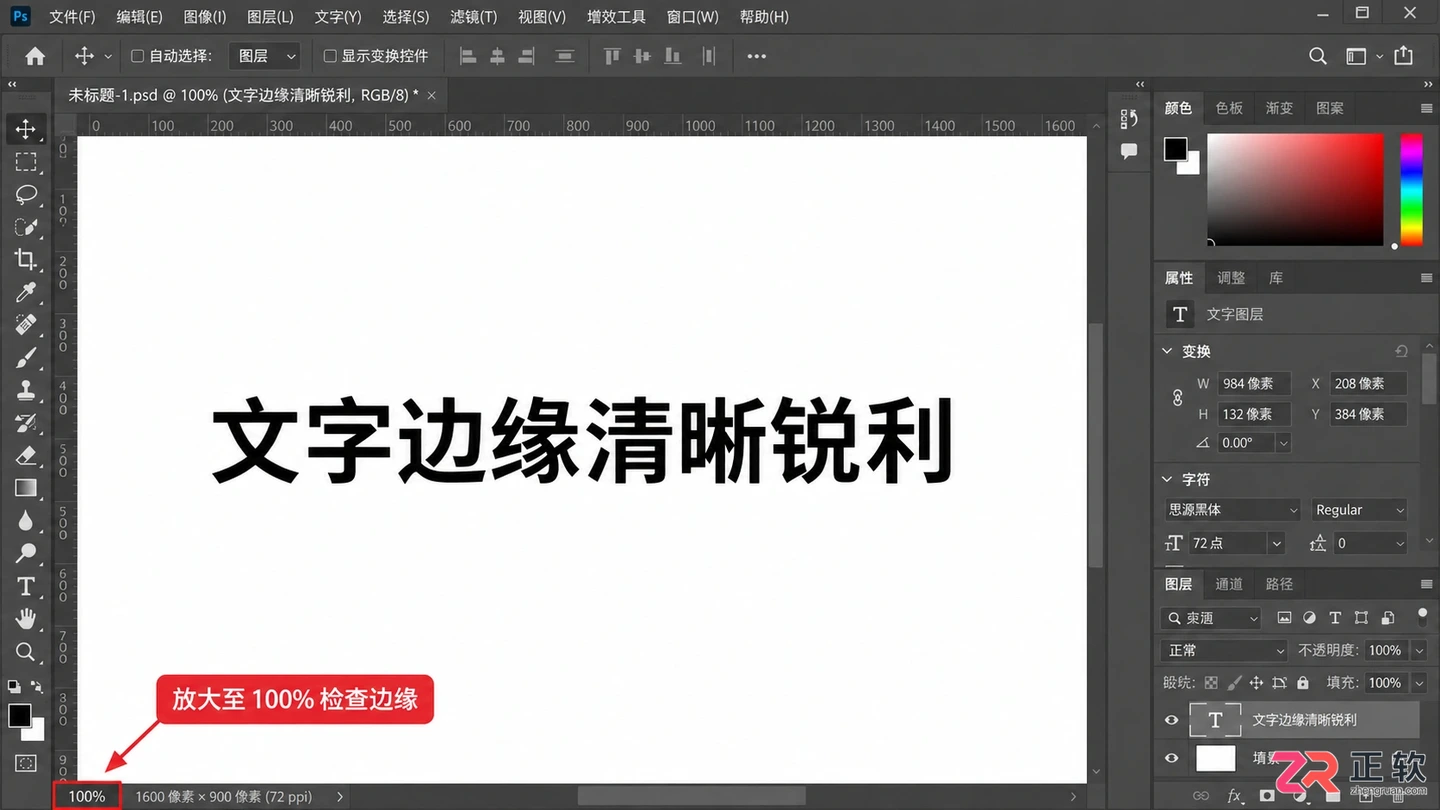Viewport: 1440px width, 810px height.
Task: Select the Move tool in the toolbox
Action: click(26, 128)
